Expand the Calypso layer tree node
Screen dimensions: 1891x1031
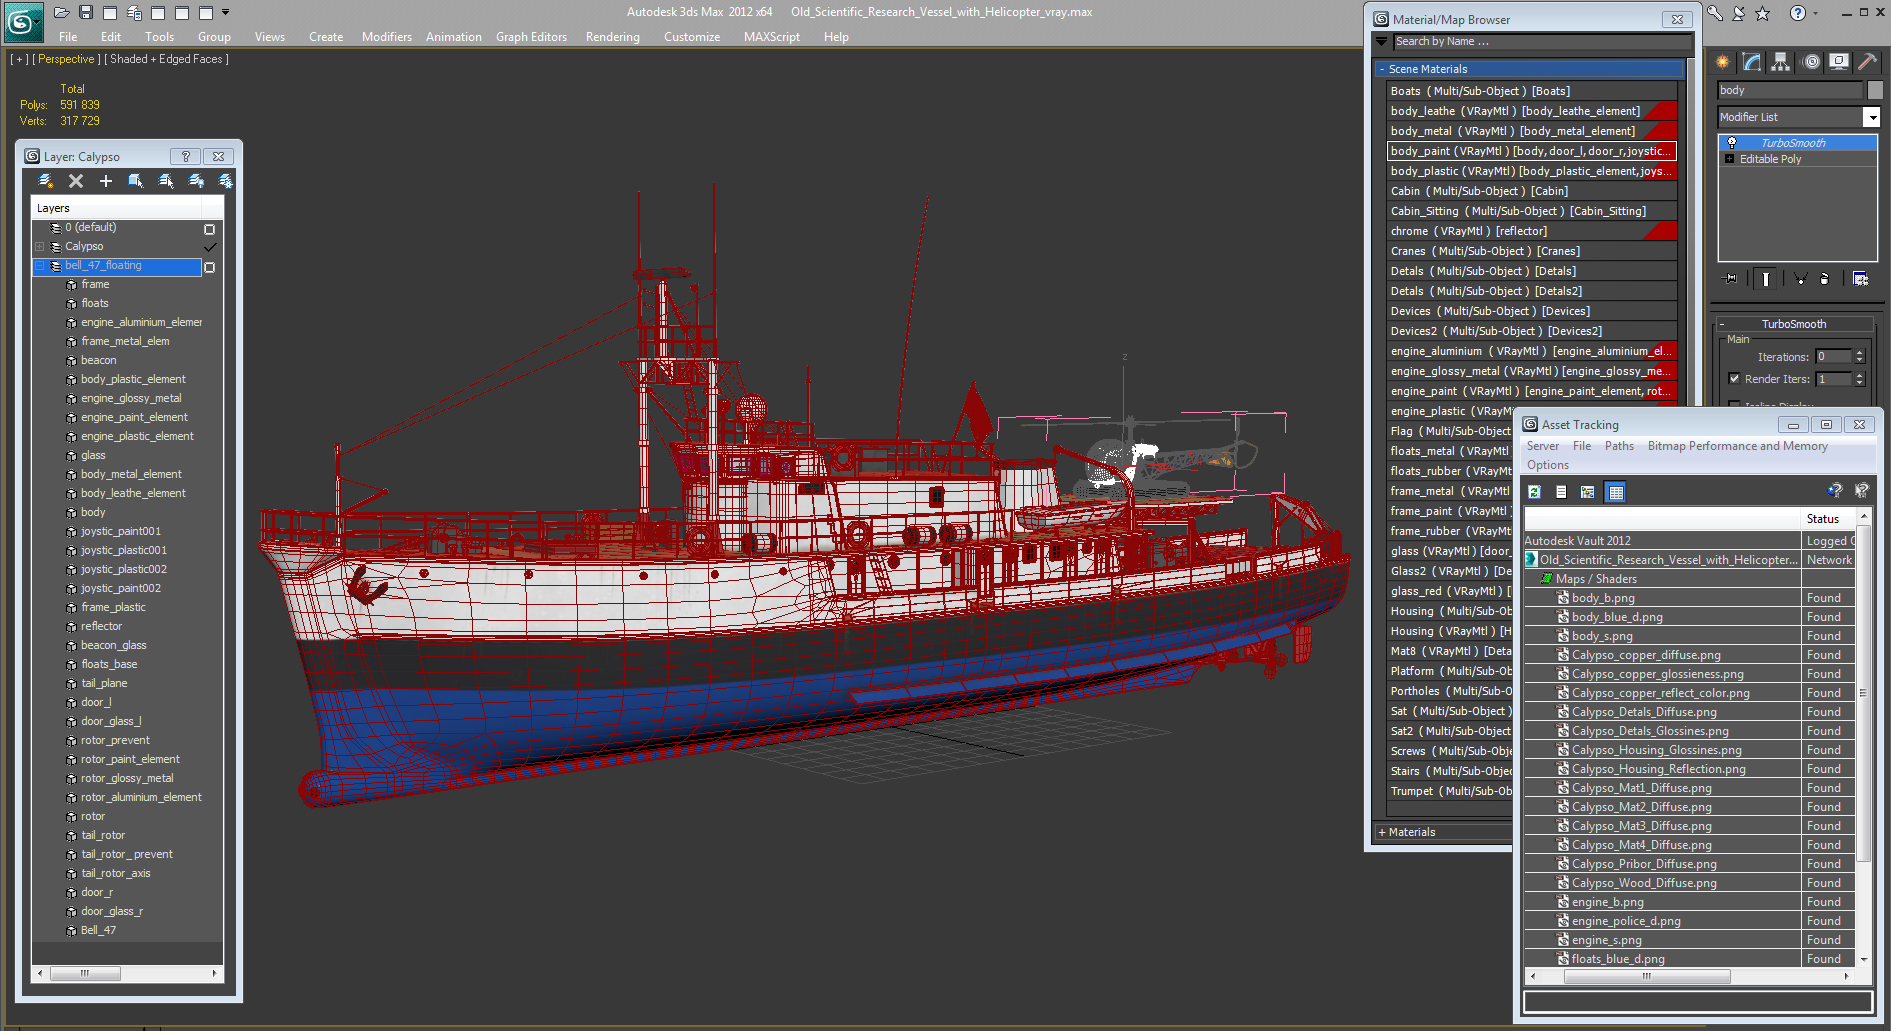40,247
